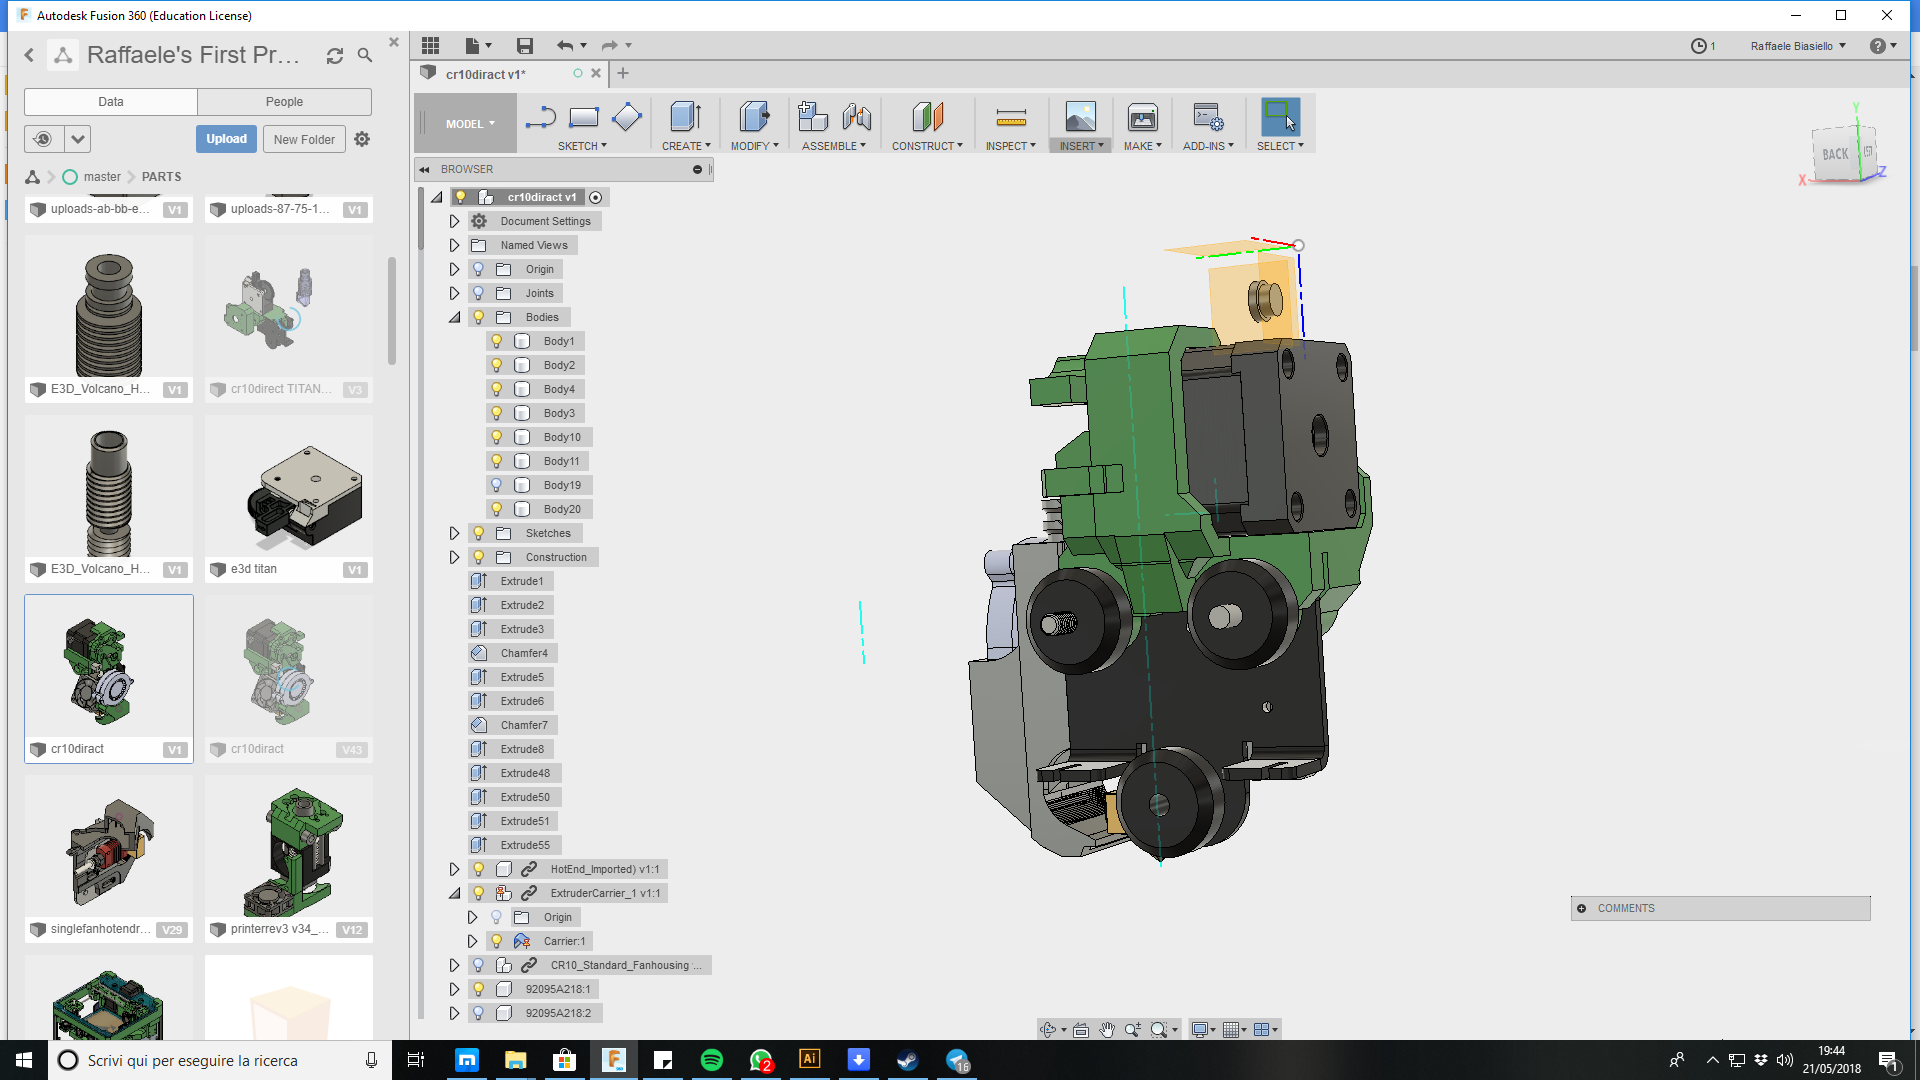This screenshot has width=1920, height=1080.
Task: Select the Create Sketch tool icon
Action: (540, 118)
